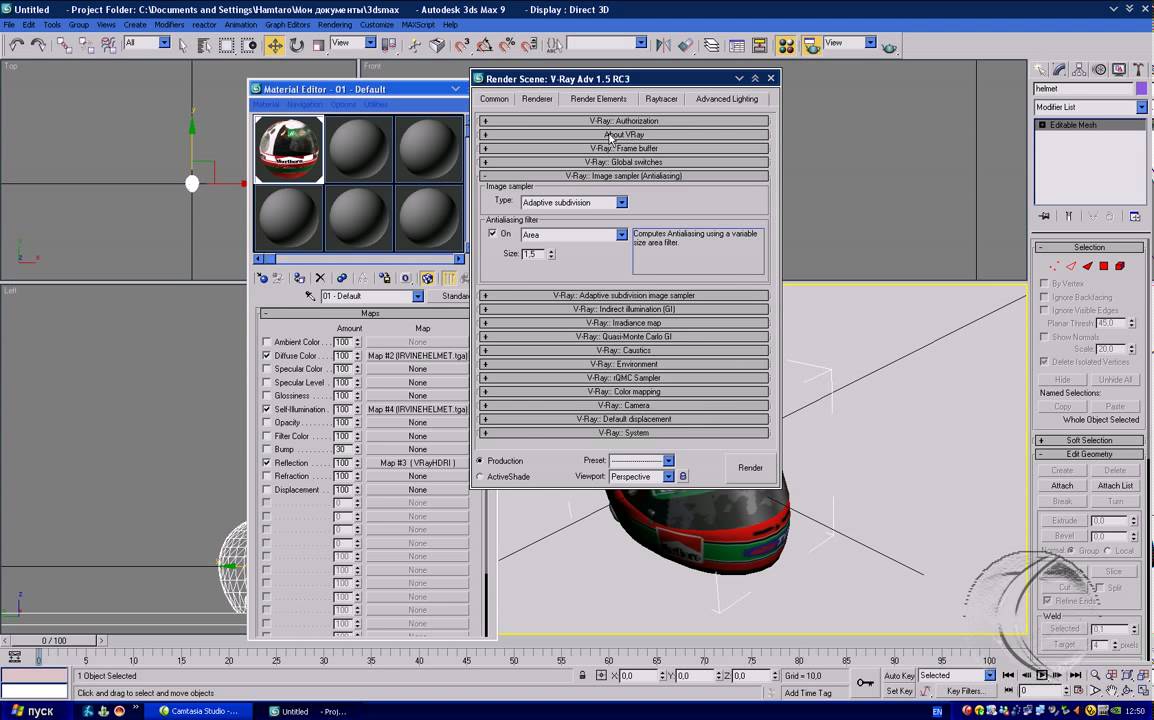Open the Rendering menu
Image resolution: width=1154 pixels, height=720 pixels.
[x=335, y=24]
